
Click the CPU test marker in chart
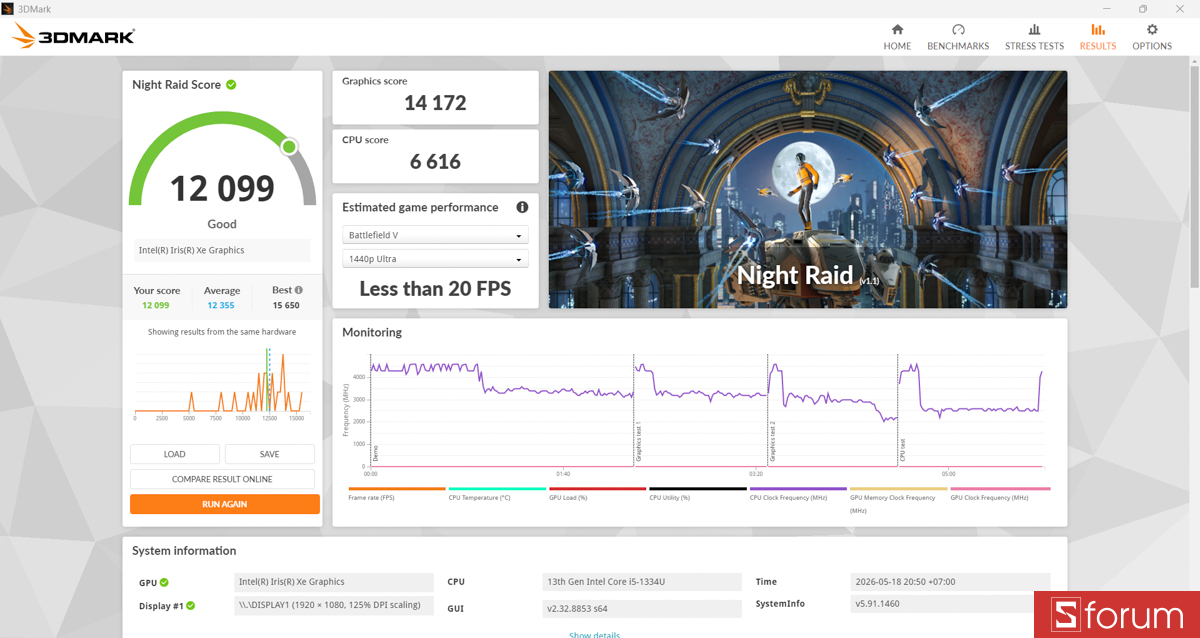(902, 449)
